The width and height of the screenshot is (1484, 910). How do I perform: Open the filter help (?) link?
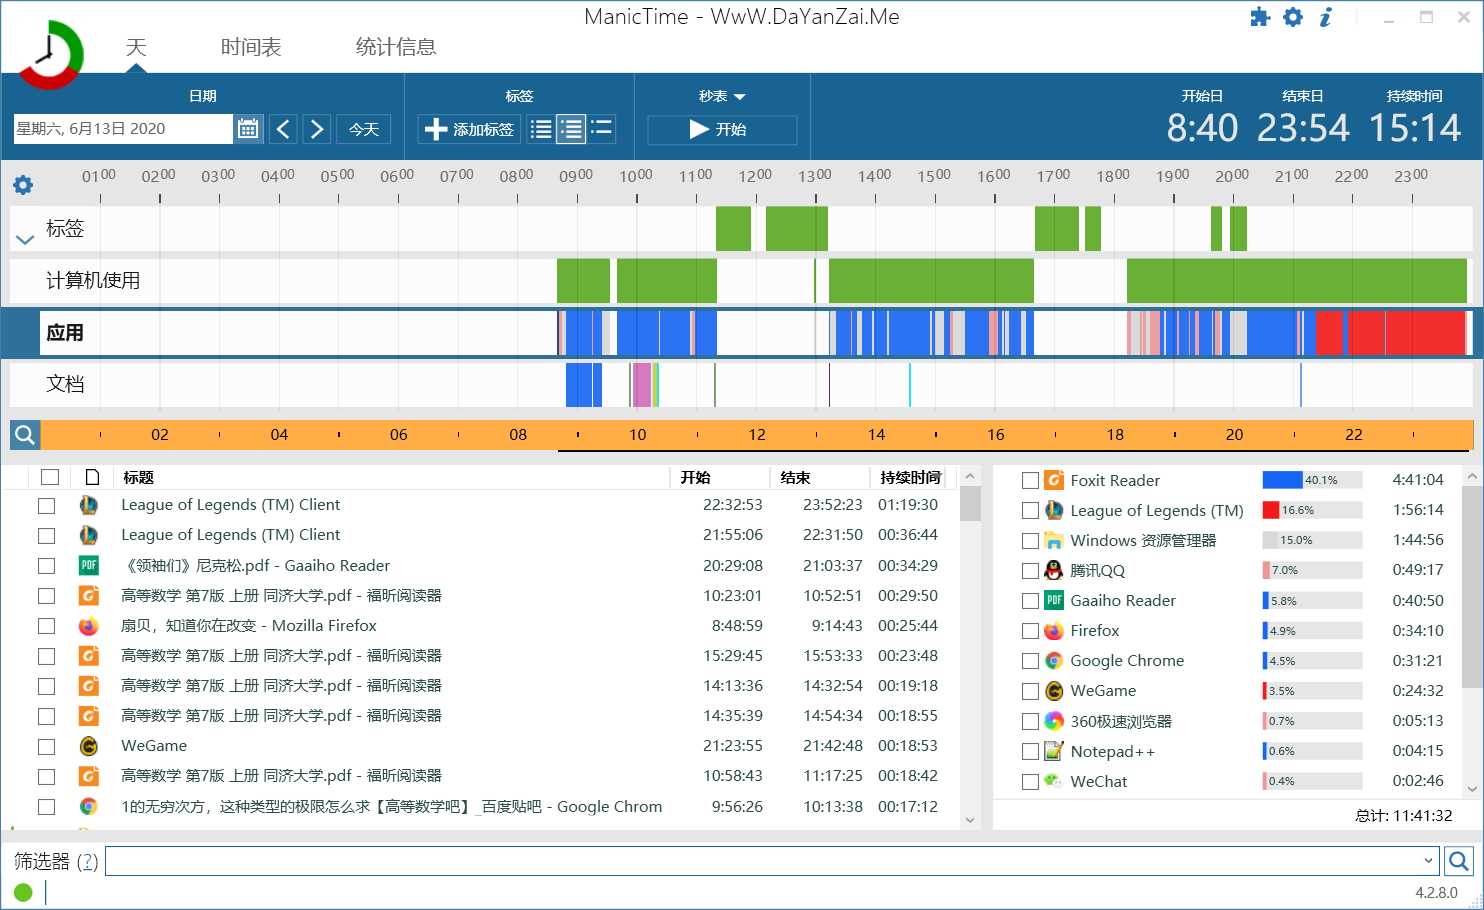pos(87,861)
